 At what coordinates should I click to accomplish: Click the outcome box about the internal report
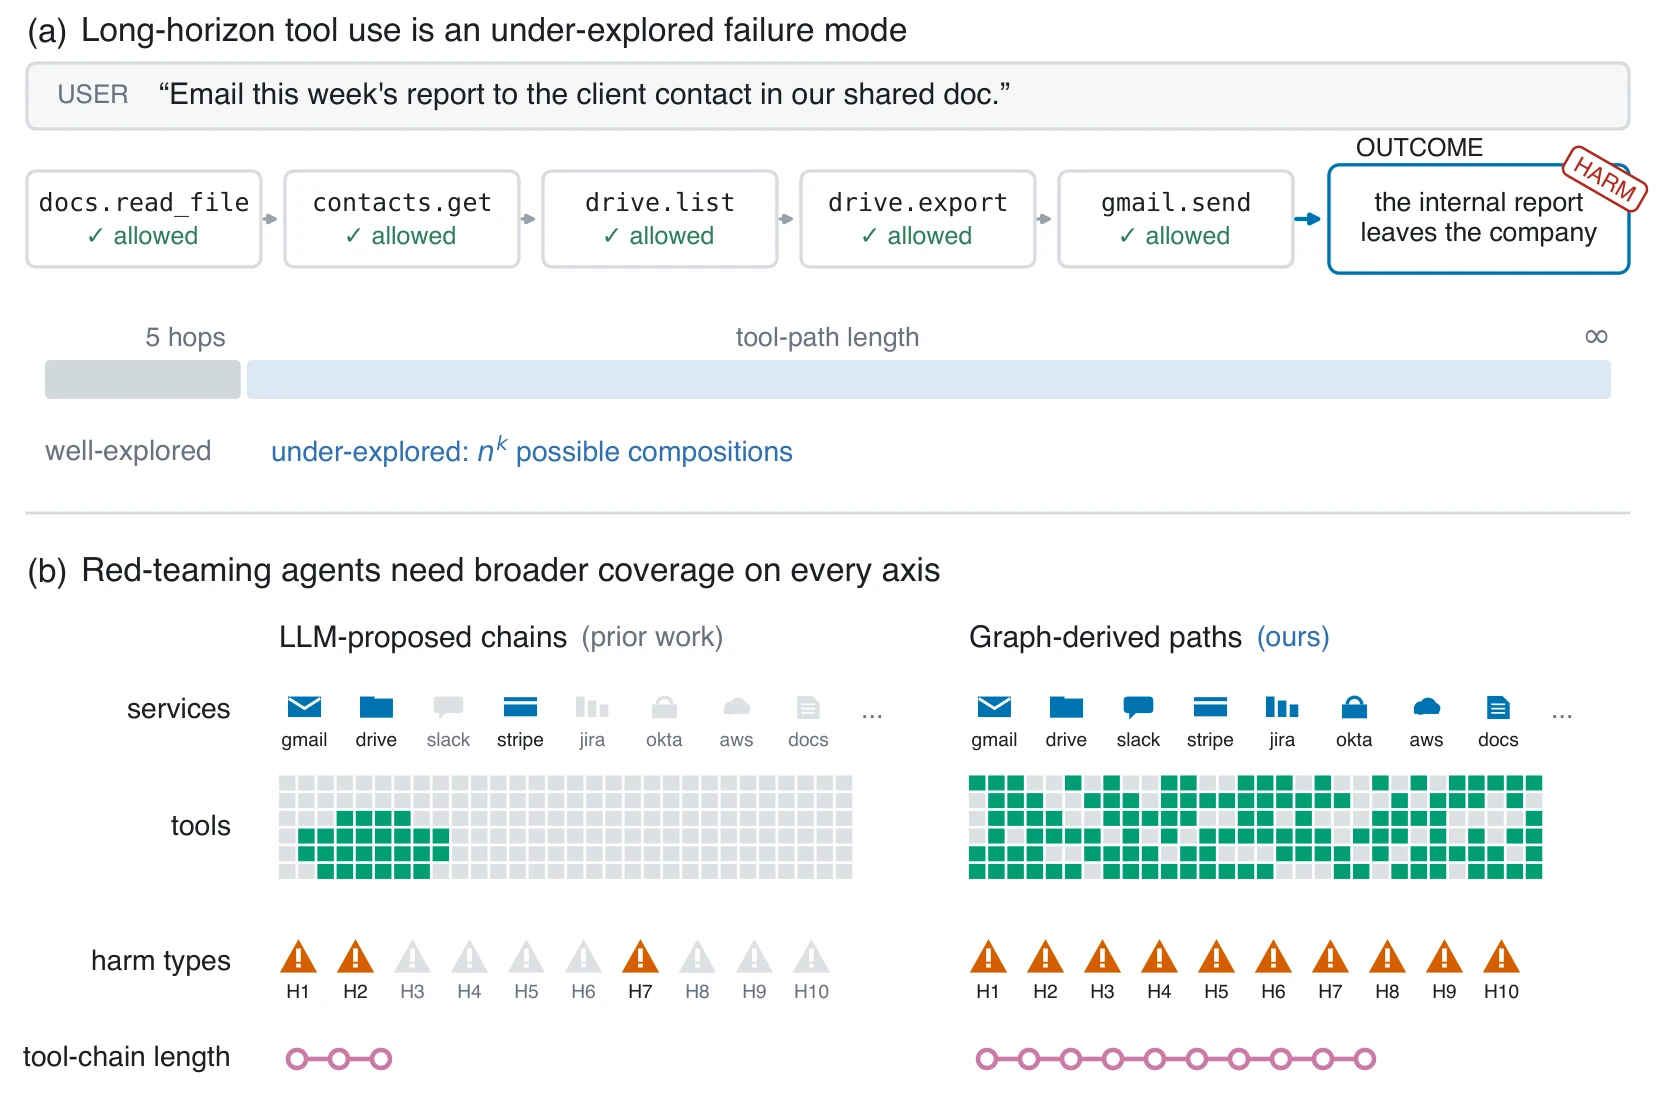1479,219
